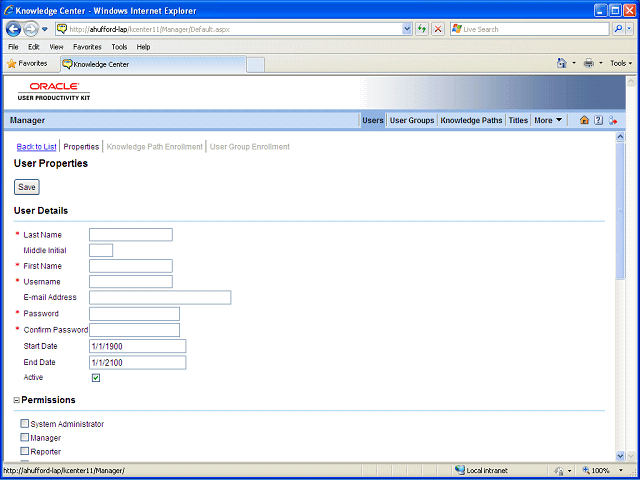Check the System Administrator permission

click(x=25, y=423)
